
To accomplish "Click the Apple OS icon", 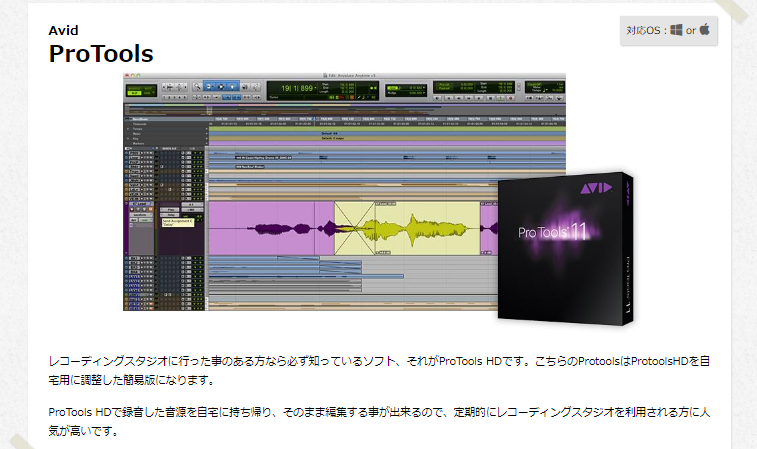I will point(704,29).
